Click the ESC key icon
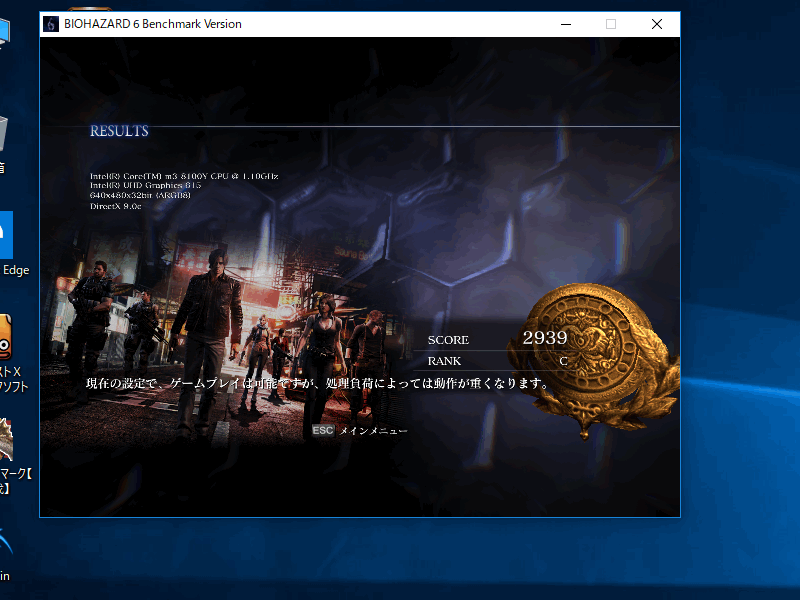 coord(322,430)
